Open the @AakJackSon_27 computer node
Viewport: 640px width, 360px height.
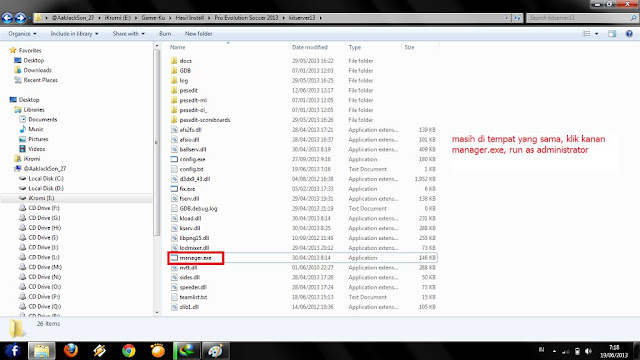pyautogui.click(x=44, y=169)
